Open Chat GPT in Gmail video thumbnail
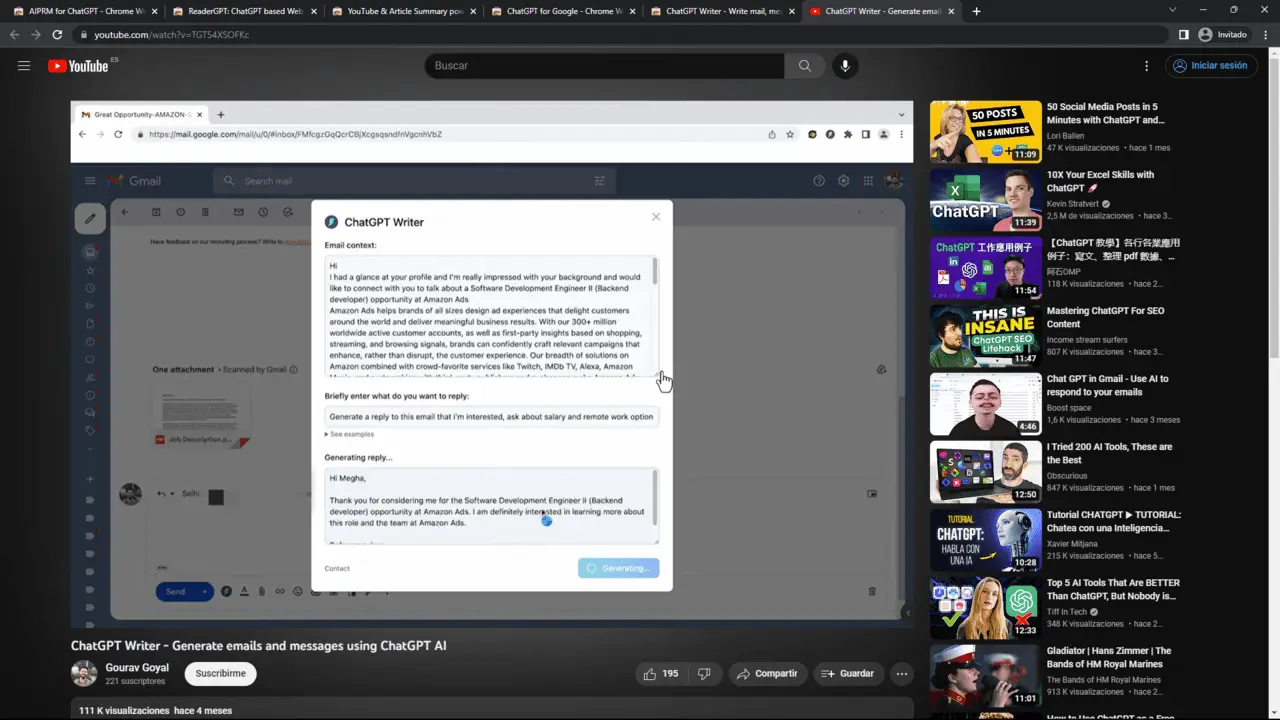The height and width of the screenshot is (720, 1280). tap(985, 403)
